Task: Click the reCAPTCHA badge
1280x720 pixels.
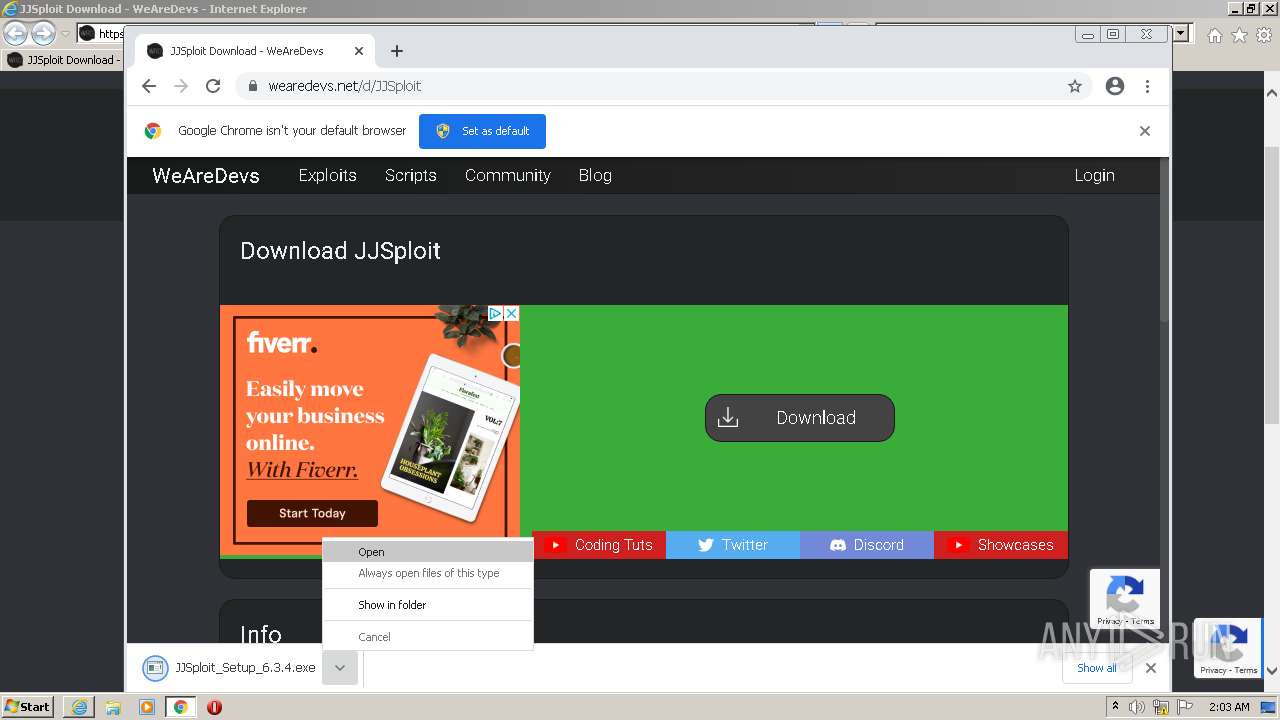Action: (x=1125, y=598)
